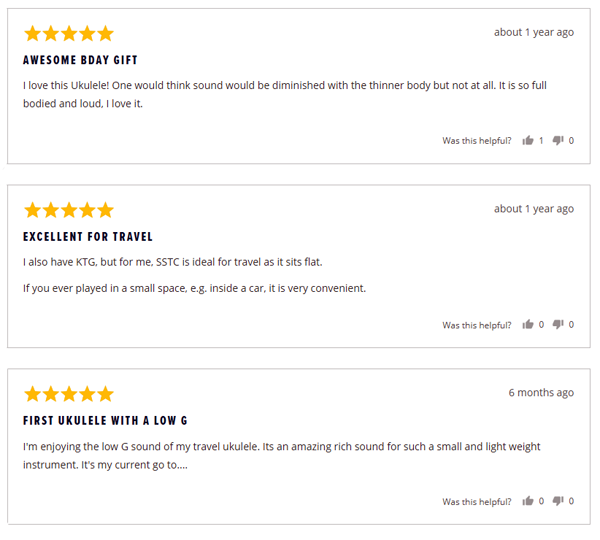The image size is (600, 540).
Task: Click the helpful count beside first review's thumbs up
Action: tap(541, 141)
